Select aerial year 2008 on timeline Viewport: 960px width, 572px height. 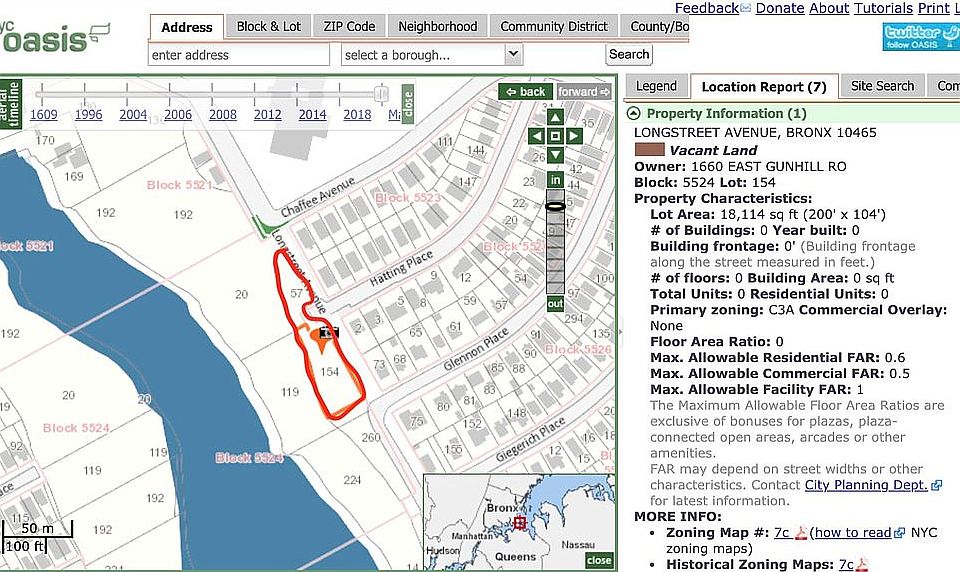click(x=223, y=115)
